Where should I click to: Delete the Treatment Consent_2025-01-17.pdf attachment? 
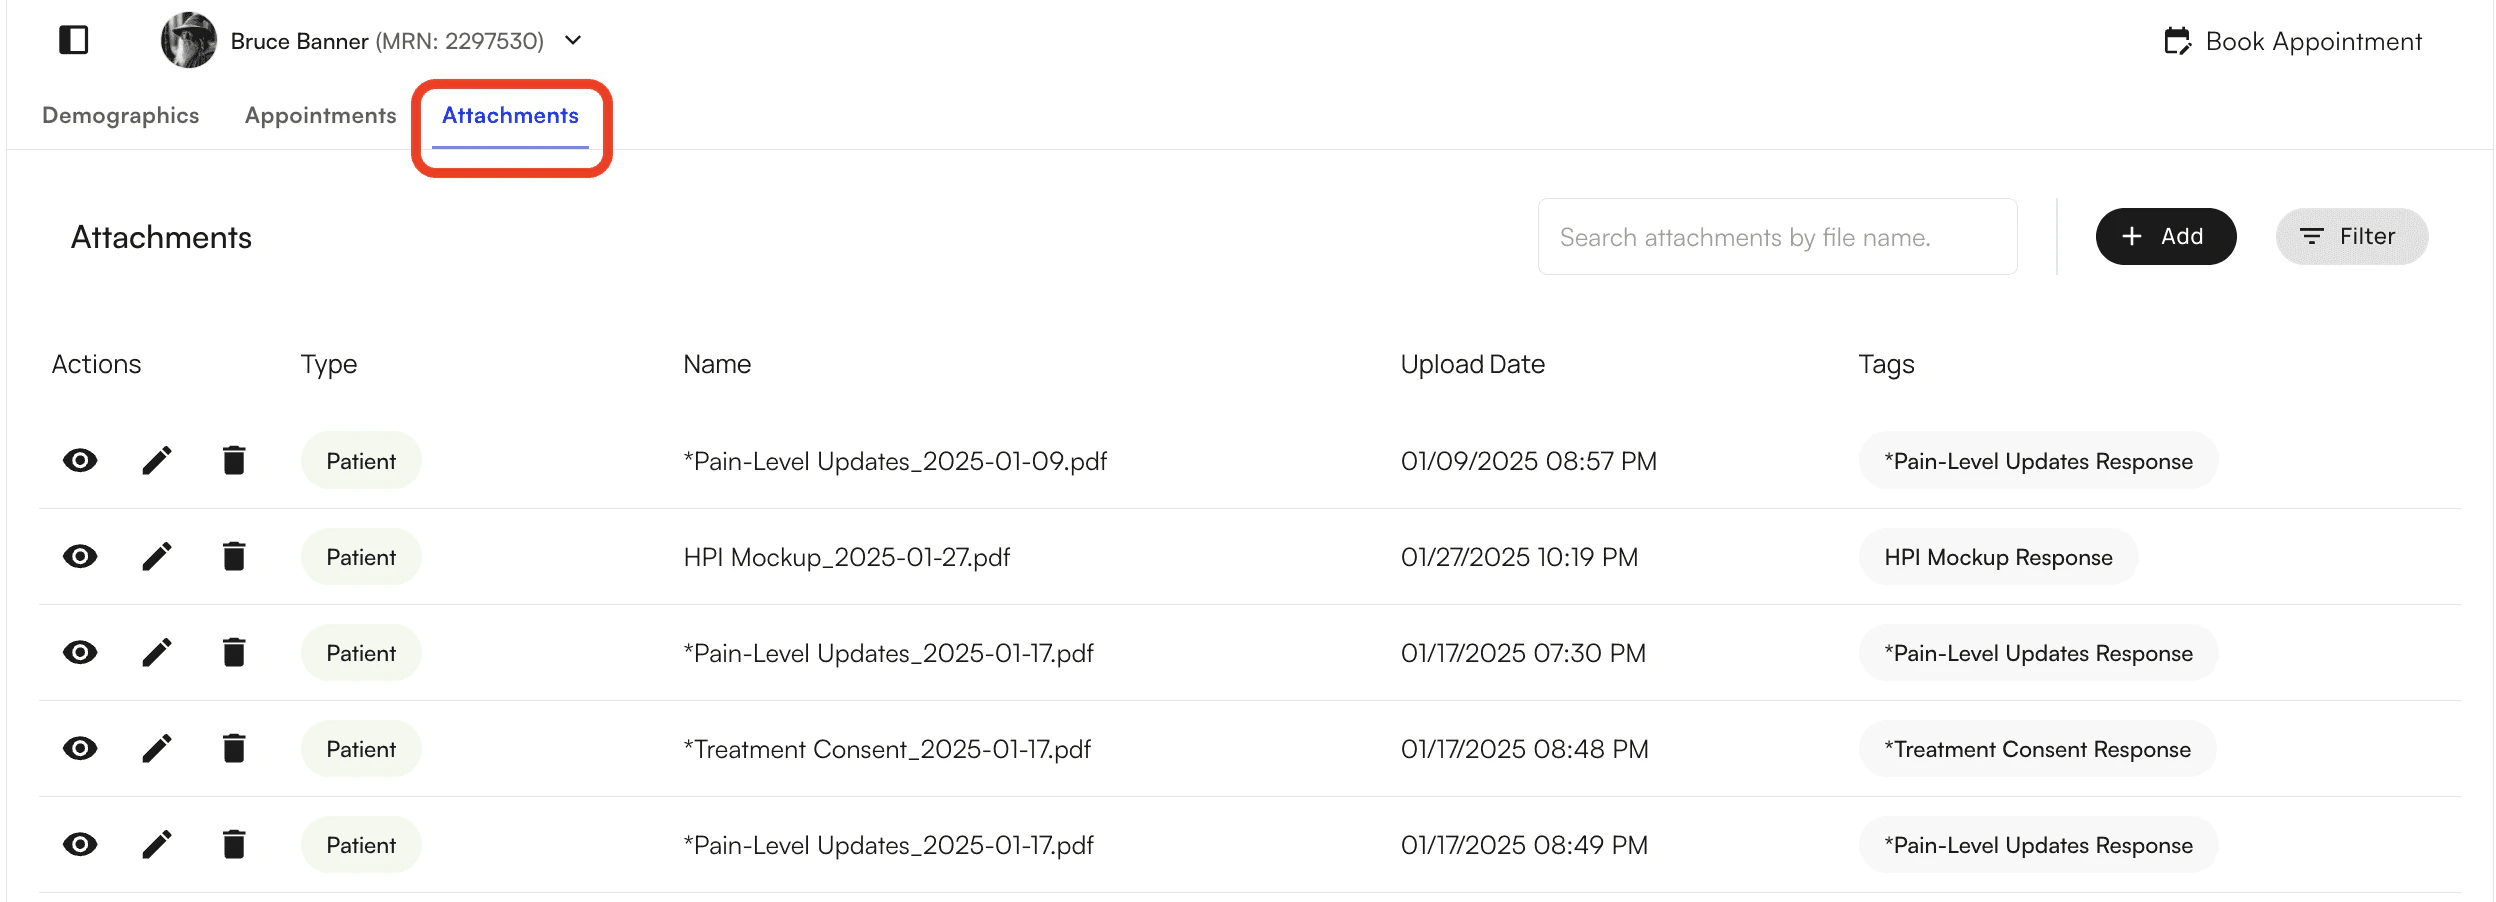click(234, 748)
